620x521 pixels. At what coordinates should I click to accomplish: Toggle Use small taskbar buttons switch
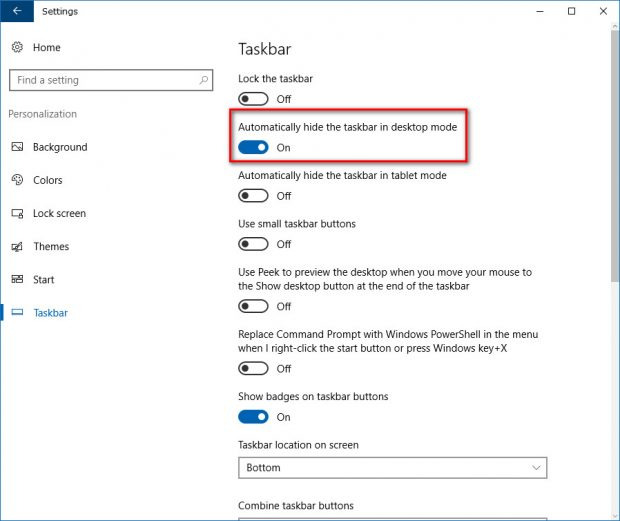253,244
